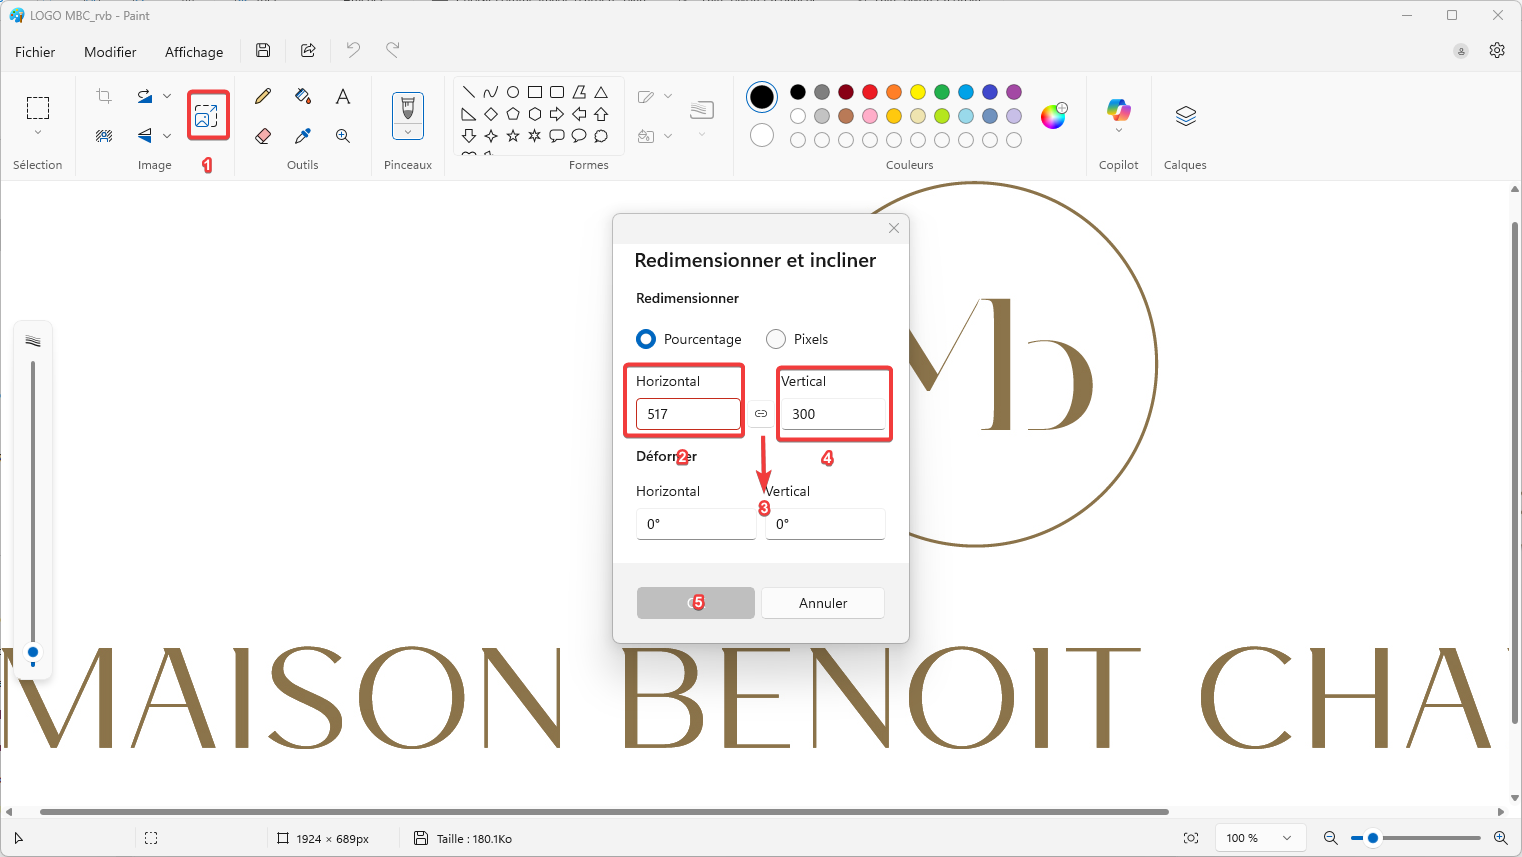The width and height of the screenshot is (1522, 857).
Task: Toggle the aspect ratio link icon
Action: click(x=761, y=414)
